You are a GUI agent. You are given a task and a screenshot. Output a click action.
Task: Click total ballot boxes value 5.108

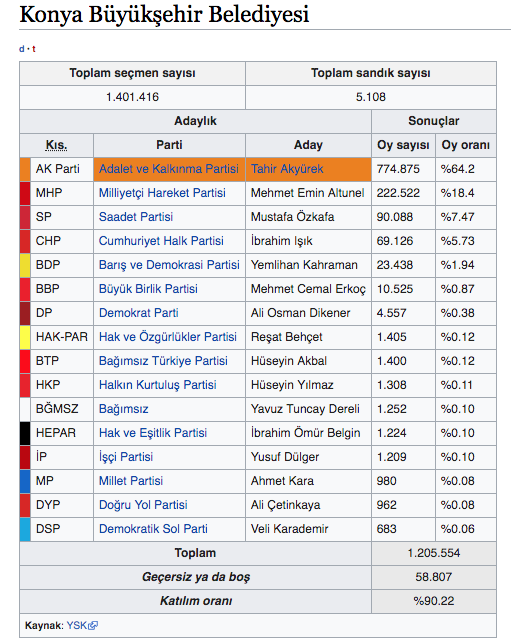pos(371,97)
